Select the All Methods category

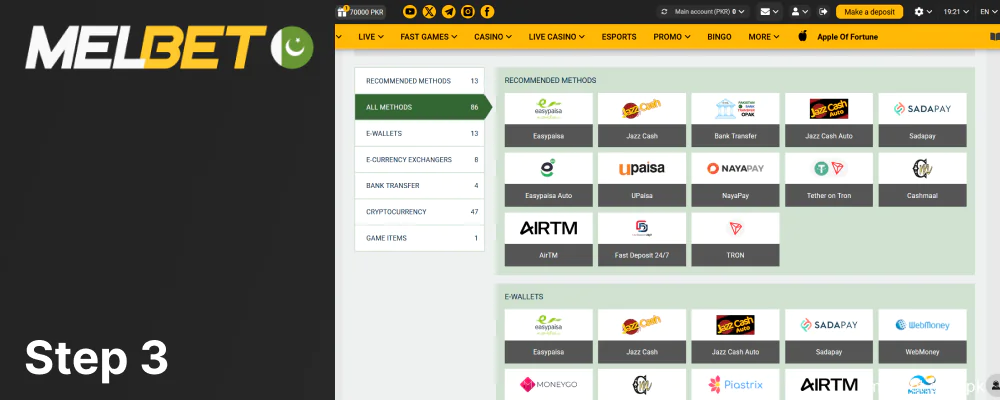(x=423, y=107)
